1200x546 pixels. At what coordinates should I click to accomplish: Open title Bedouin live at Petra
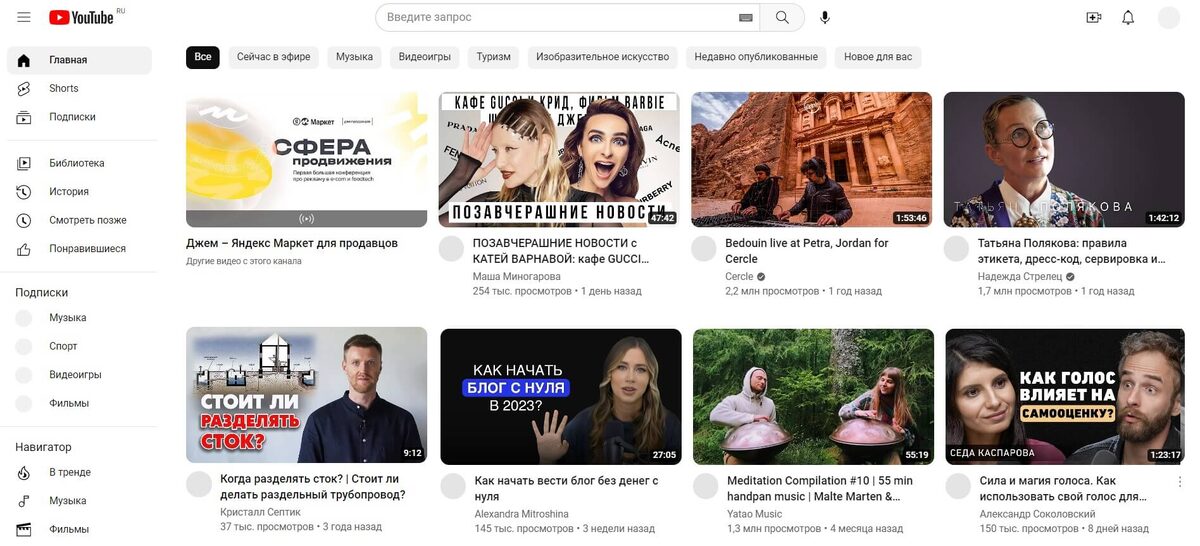(807, 251)
